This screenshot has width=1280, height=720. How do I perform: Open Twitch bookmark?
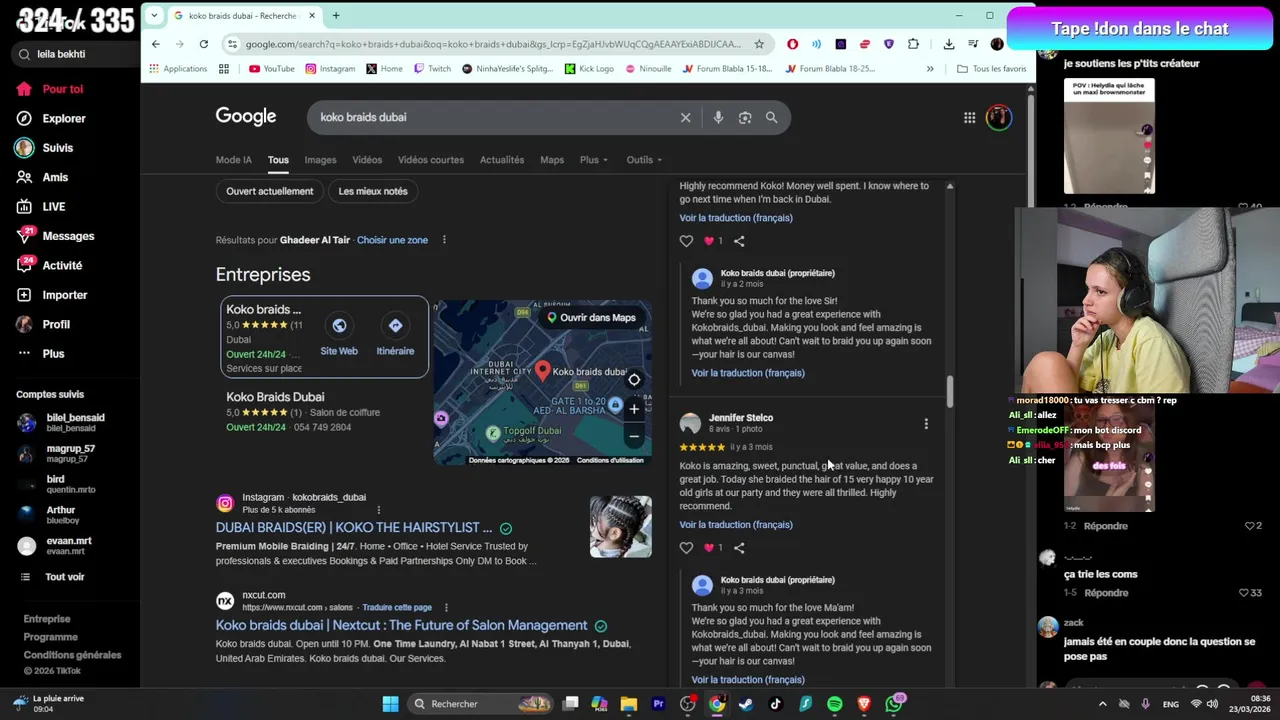(x=431, y=69)
